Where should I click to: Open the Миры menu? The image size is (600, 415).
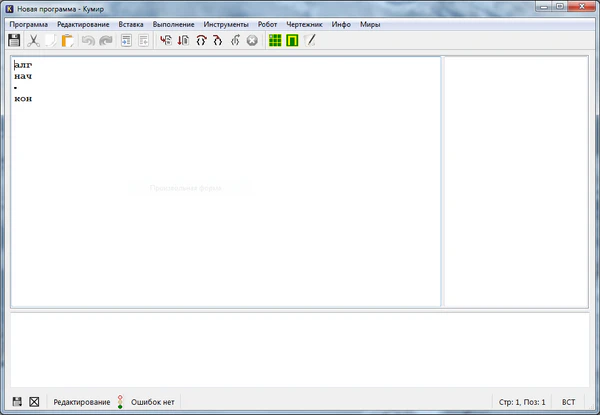click(370, 23)
